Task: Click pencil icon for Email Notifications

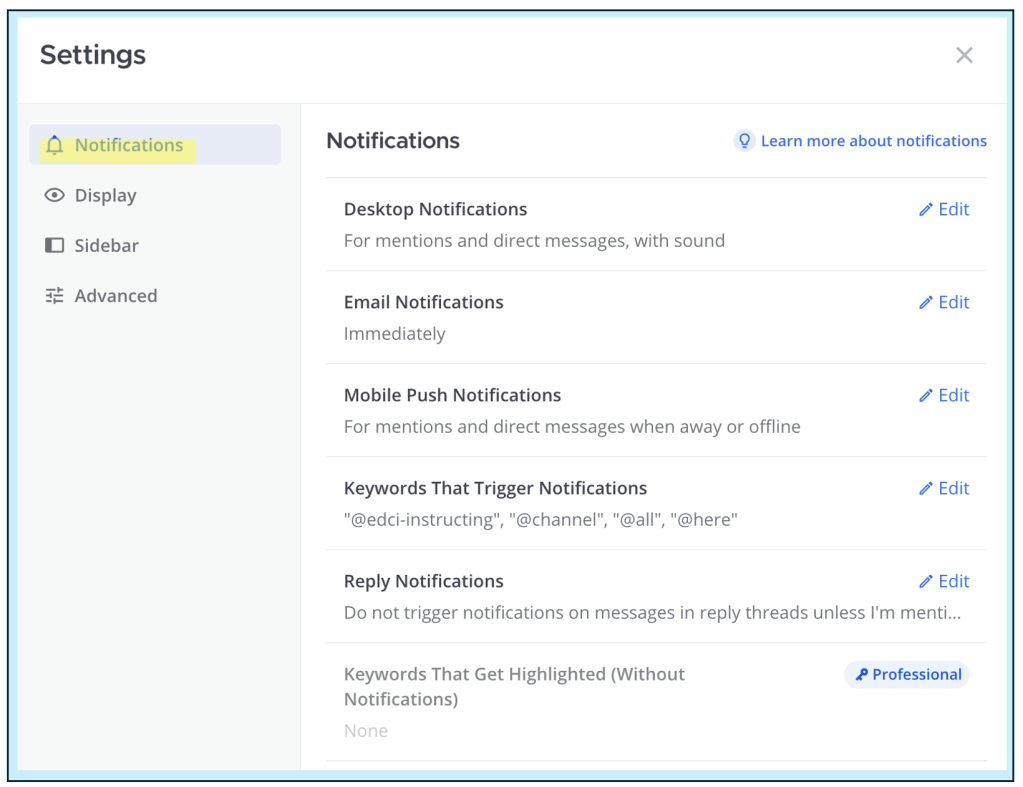Action: pos(926,303)
